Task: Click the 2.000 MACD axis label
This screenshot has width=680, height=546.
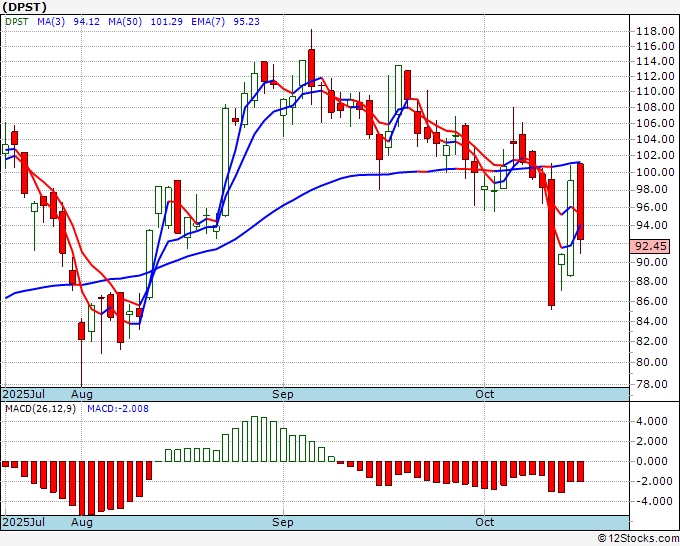Action: [x=652, y=441]
